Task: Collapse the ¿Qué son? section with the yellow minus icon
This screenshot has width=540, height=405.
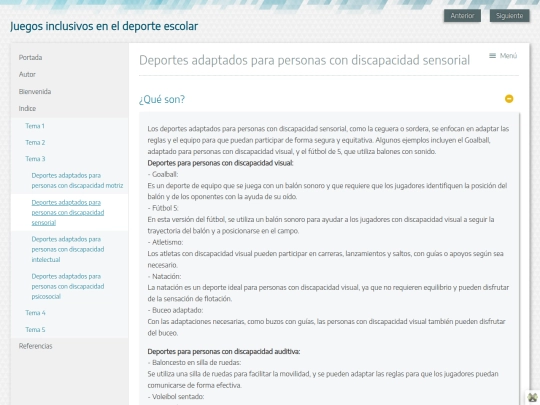Action: [x=509, y=99]
